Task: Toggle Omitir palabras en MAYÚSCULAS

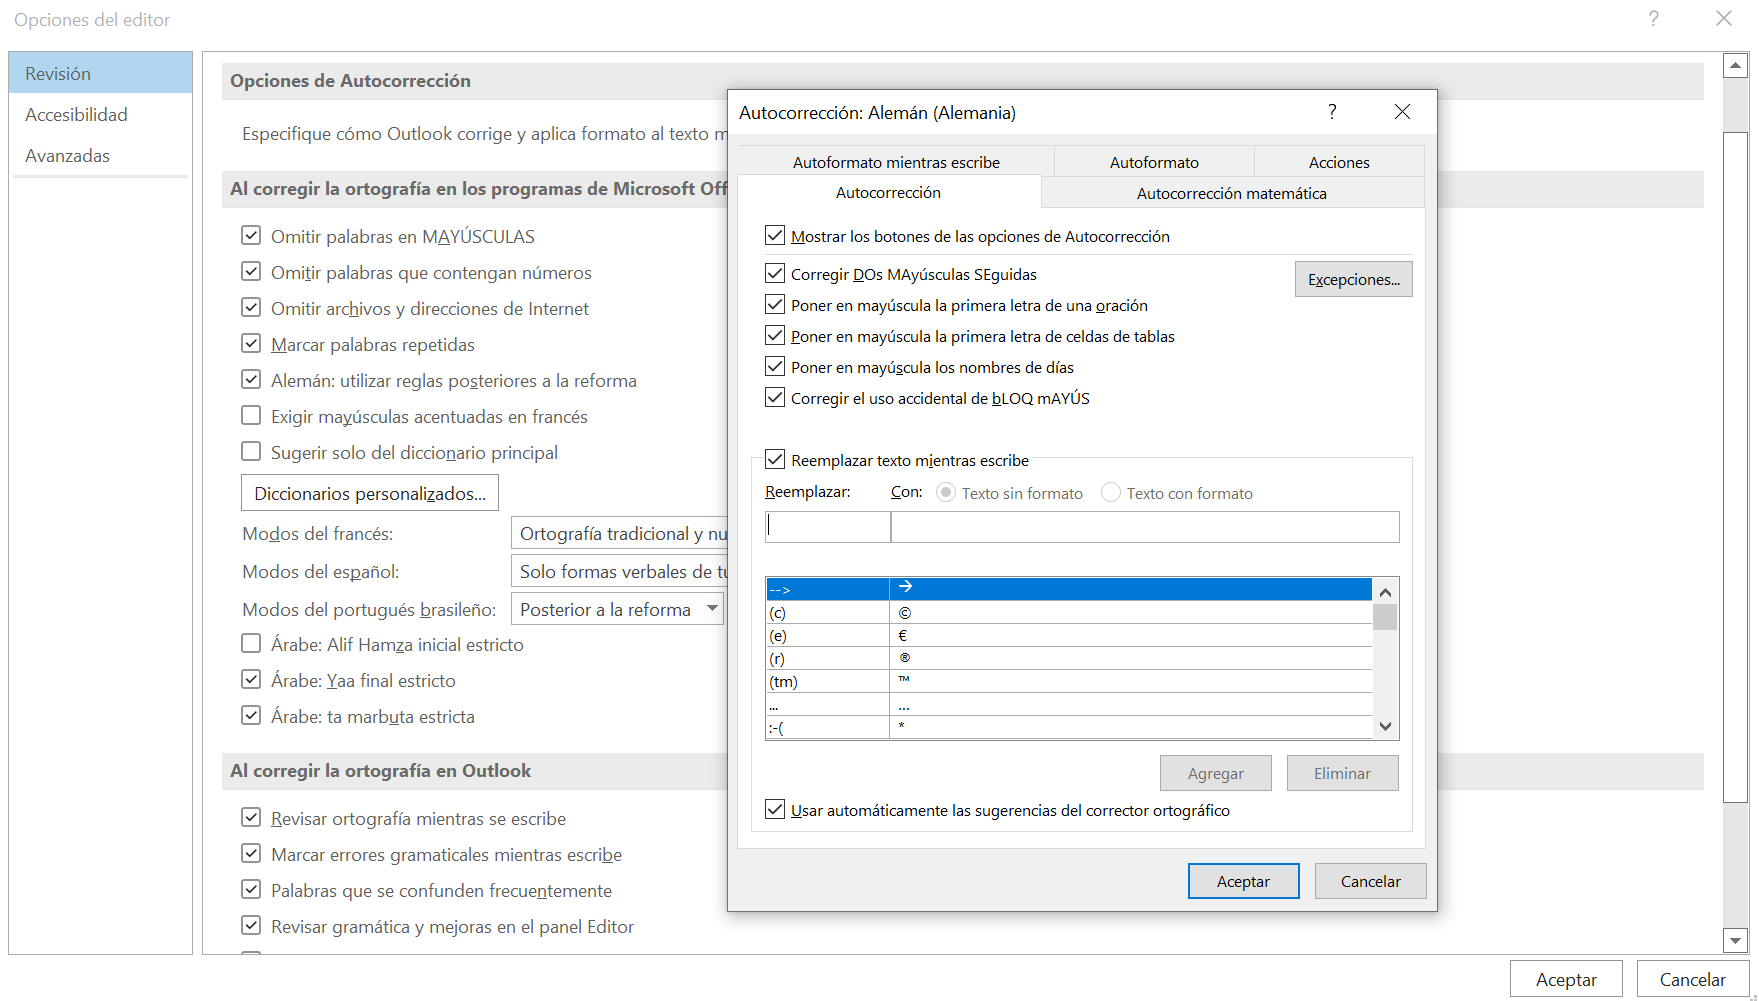Action: (251, 236)
